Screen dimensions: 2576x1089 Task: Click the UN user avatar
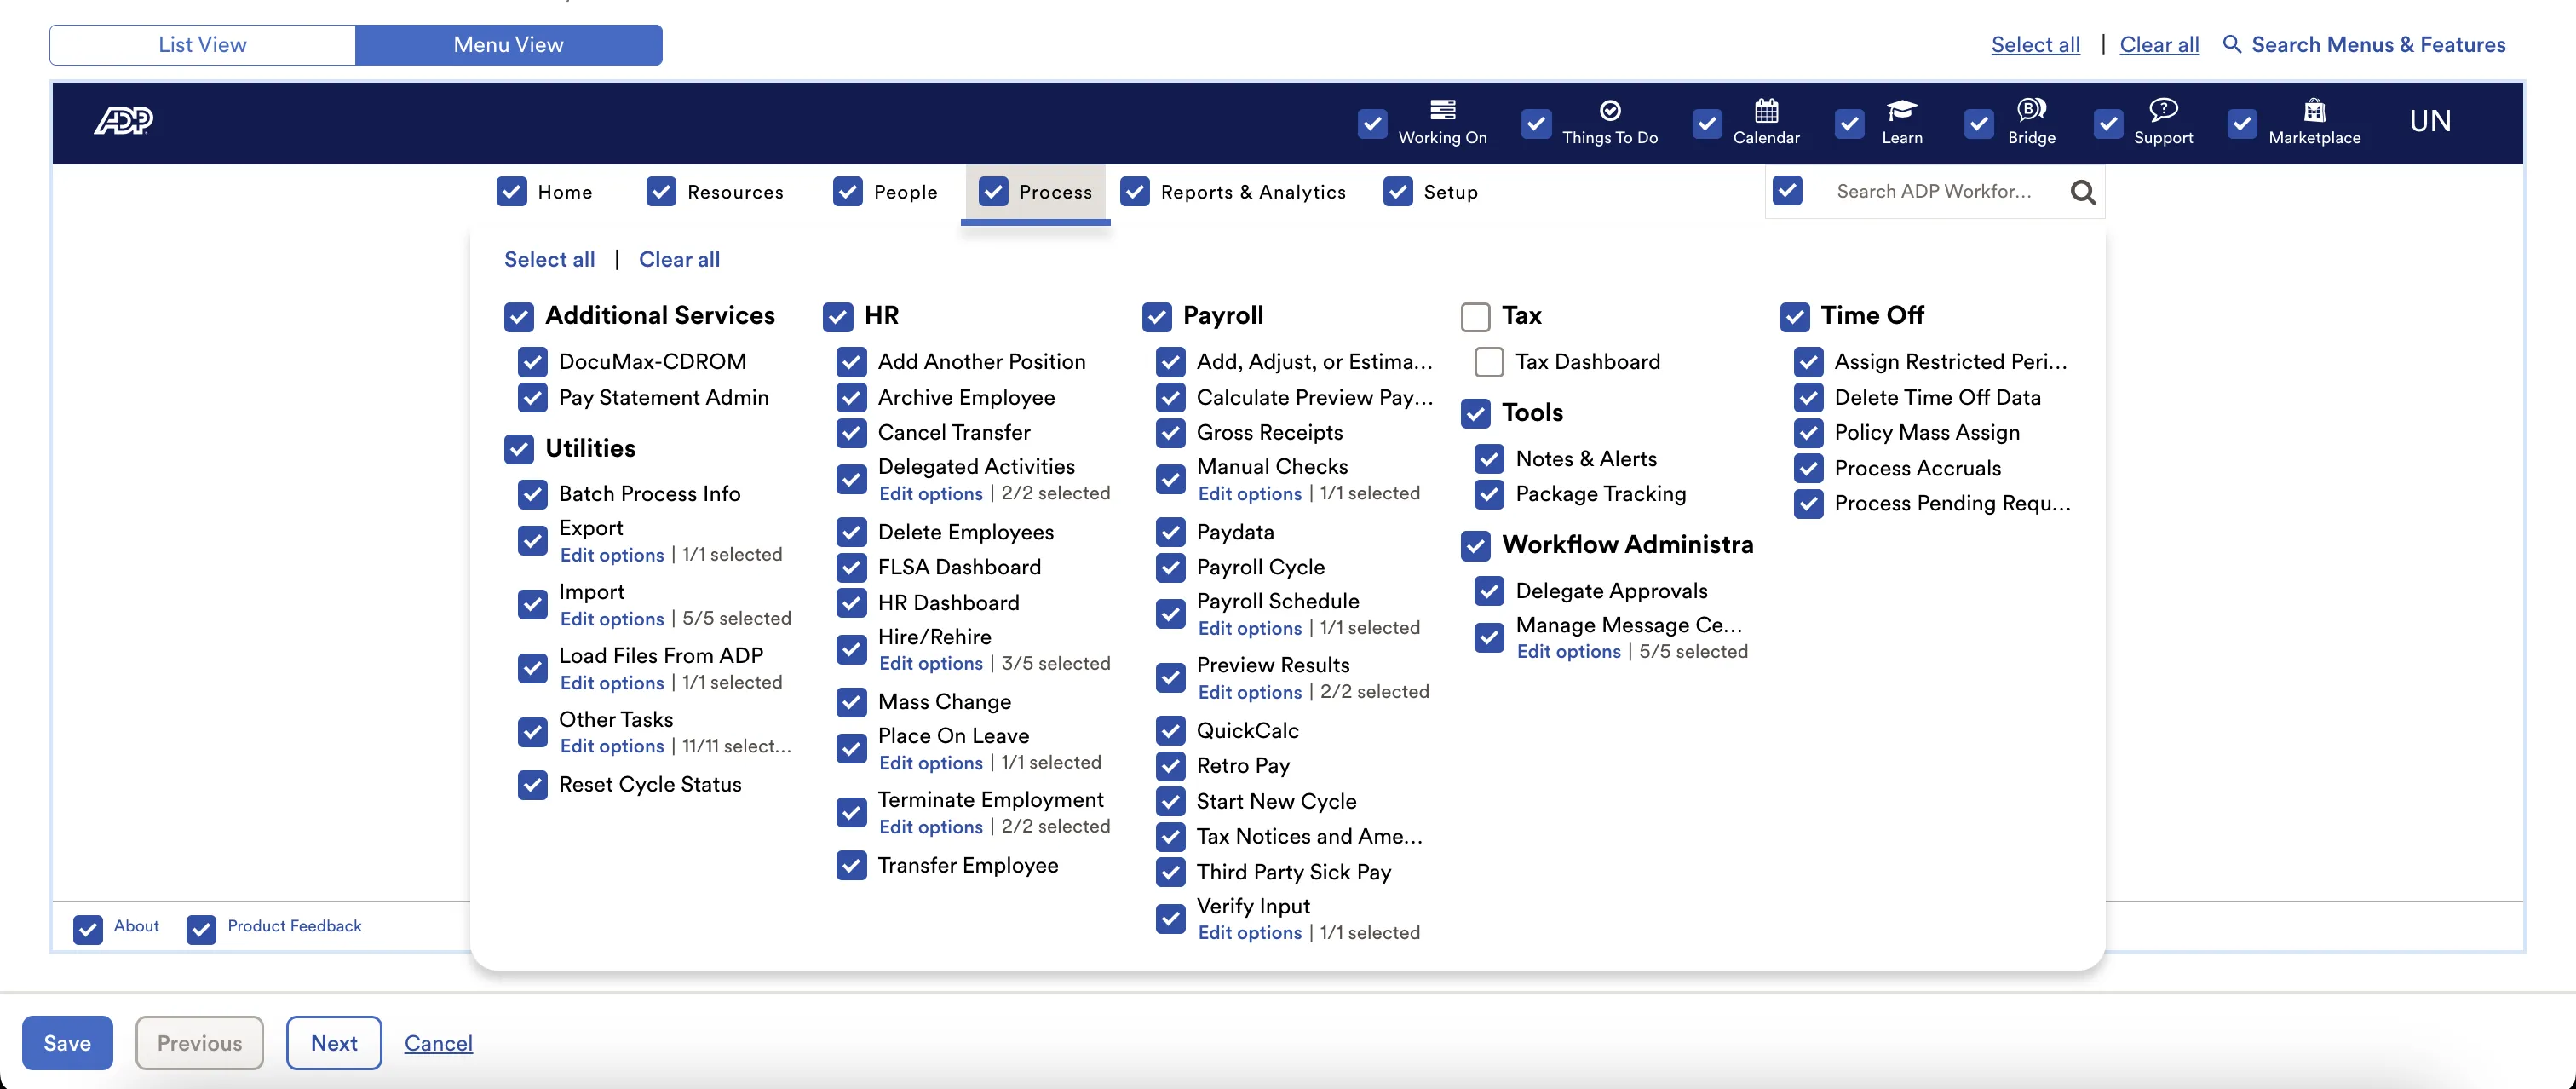[2430, 121]
